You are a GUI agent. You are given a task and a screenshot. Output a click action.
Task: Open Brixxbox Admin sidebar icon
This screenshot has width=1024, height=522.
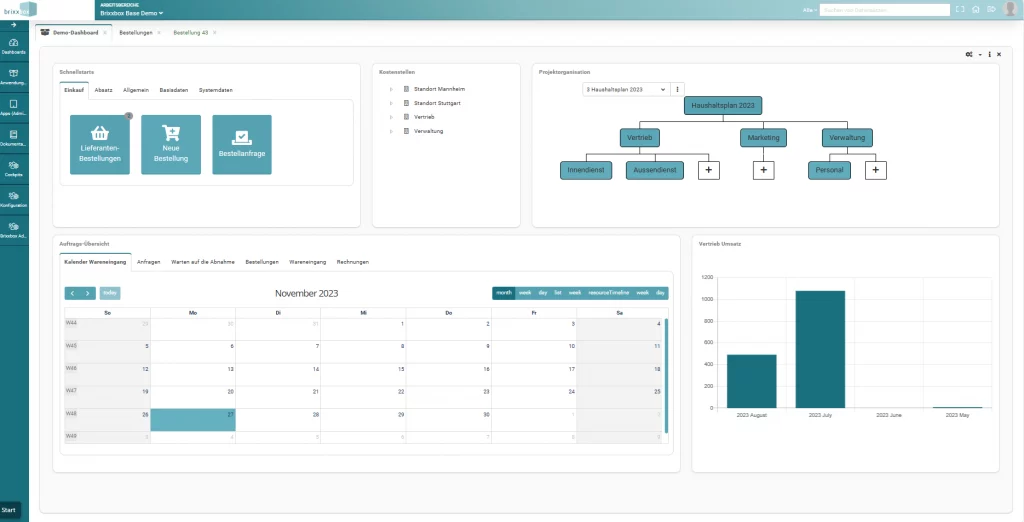(14, 229)
